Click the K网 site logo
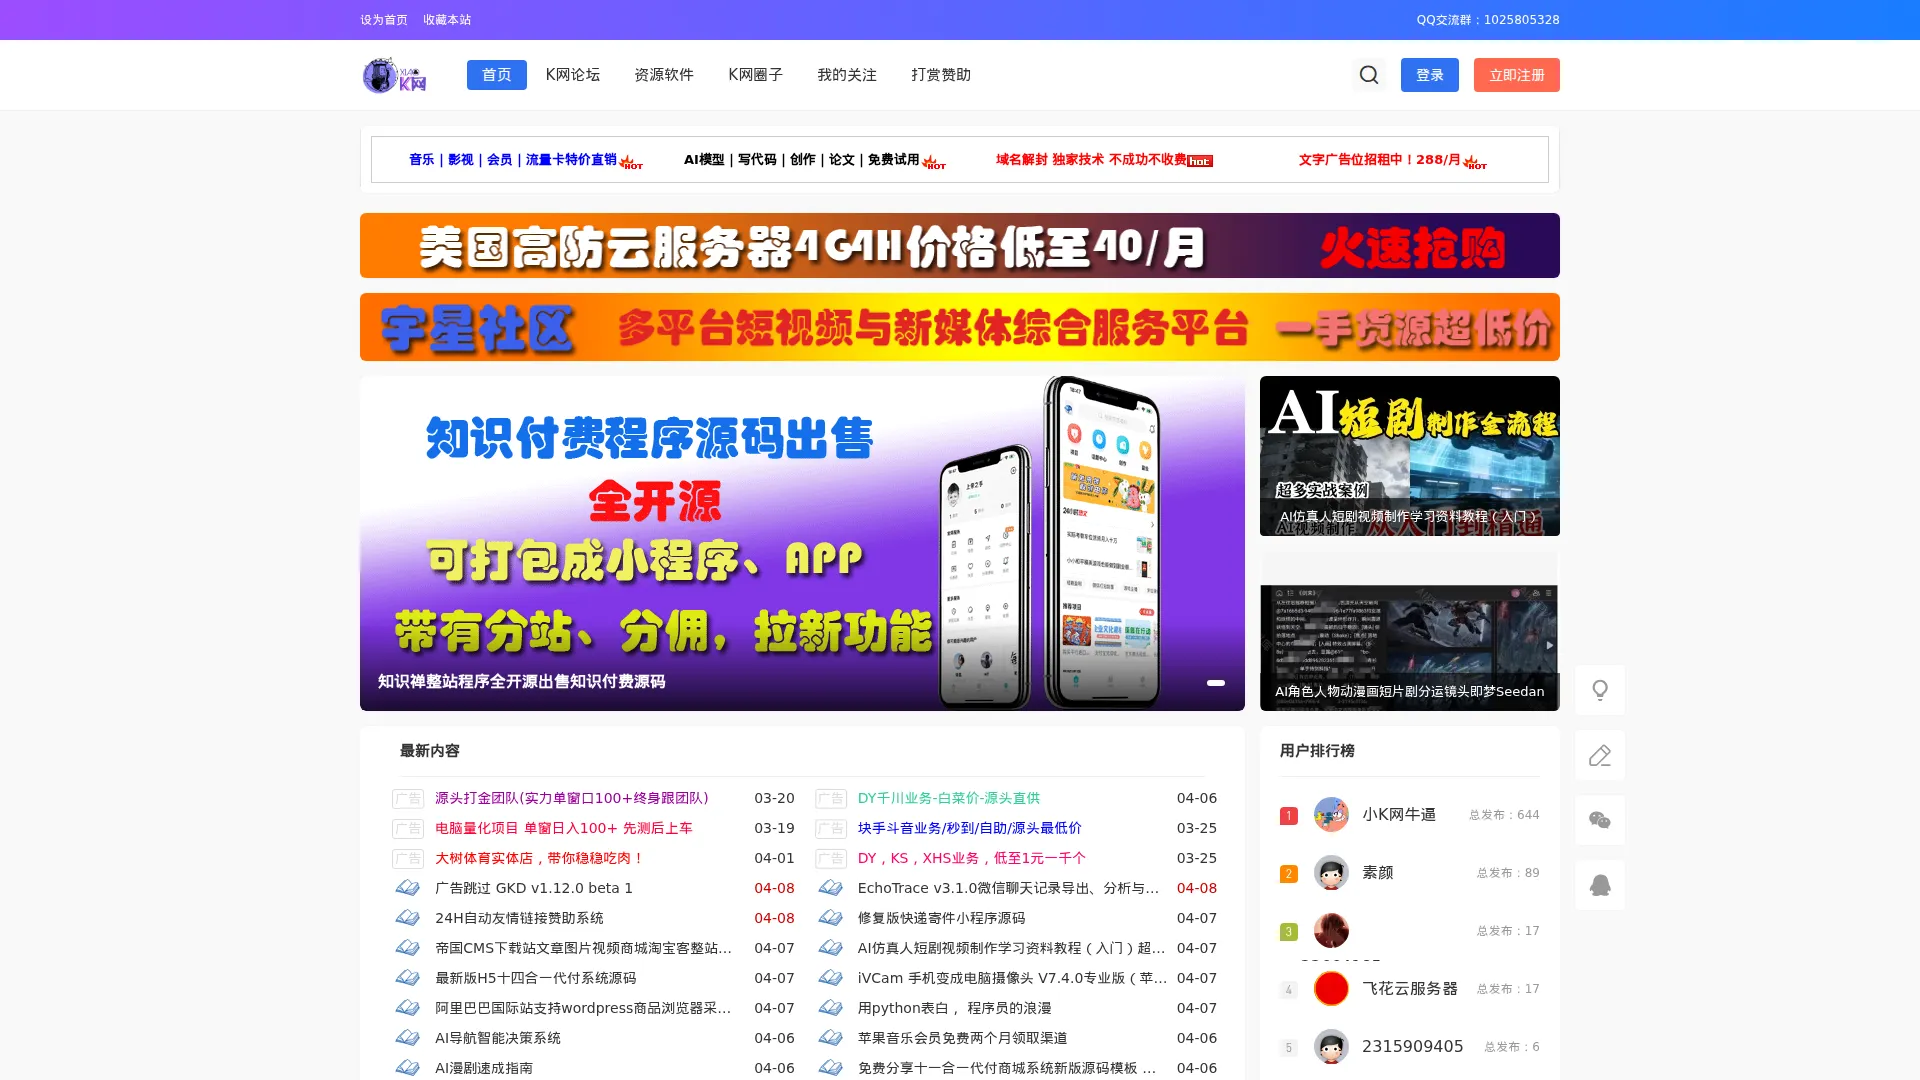 tap(395, 74)
